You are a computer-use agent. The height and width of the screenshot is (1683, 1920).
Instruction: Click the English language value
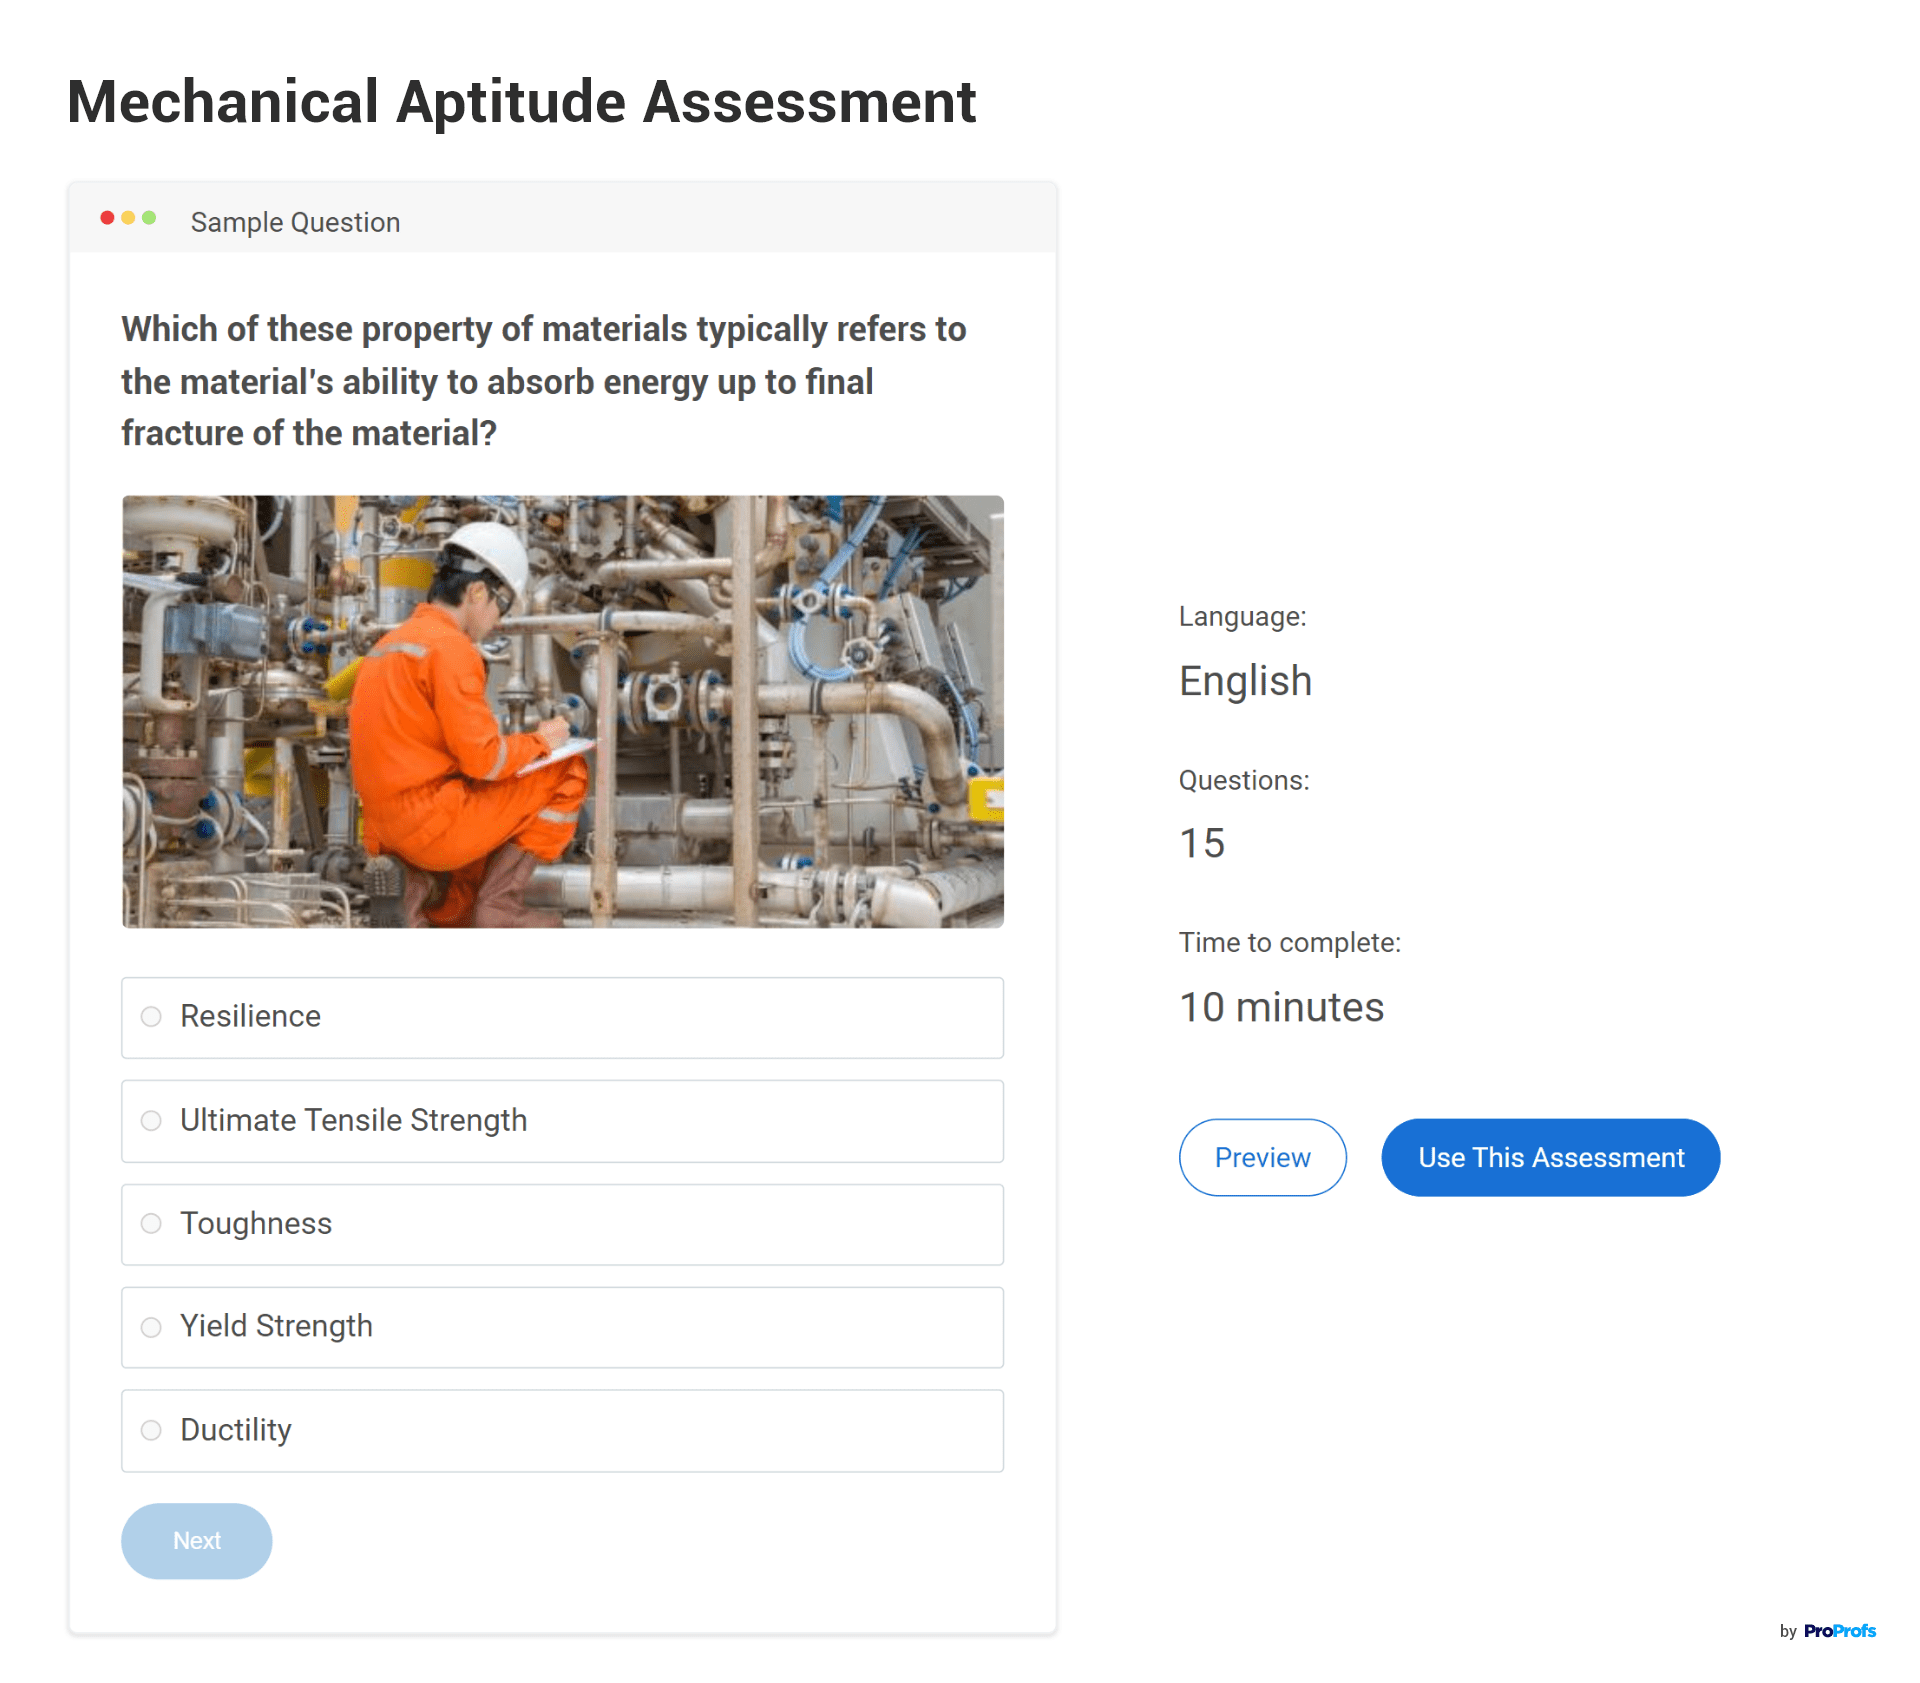(1245, 681)
